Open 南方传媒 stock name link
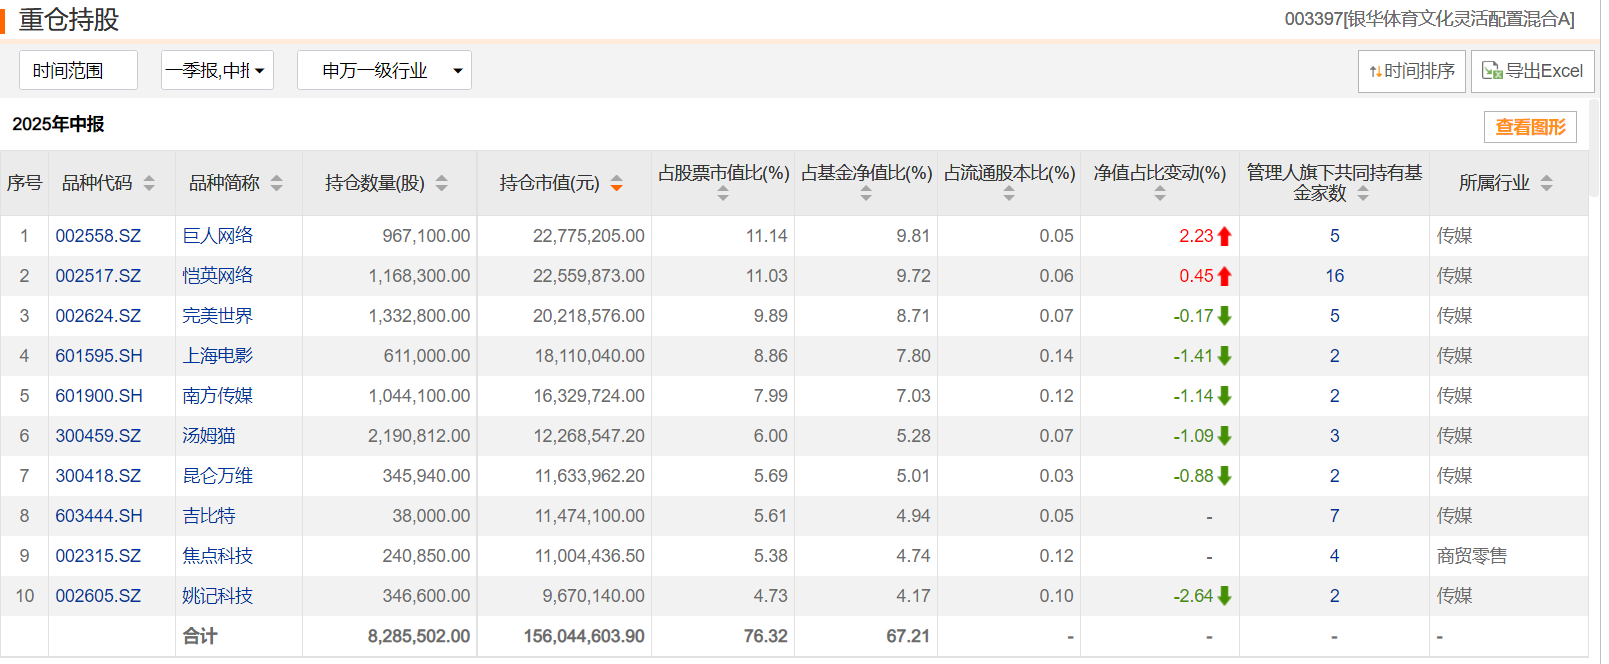 [x=218, y=396]
